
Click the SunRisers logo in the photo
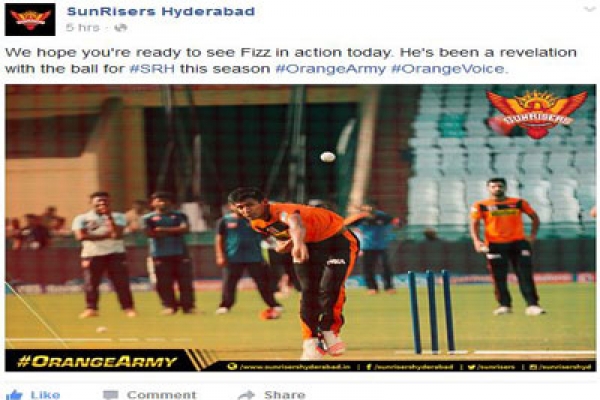[x=536, y=114]
